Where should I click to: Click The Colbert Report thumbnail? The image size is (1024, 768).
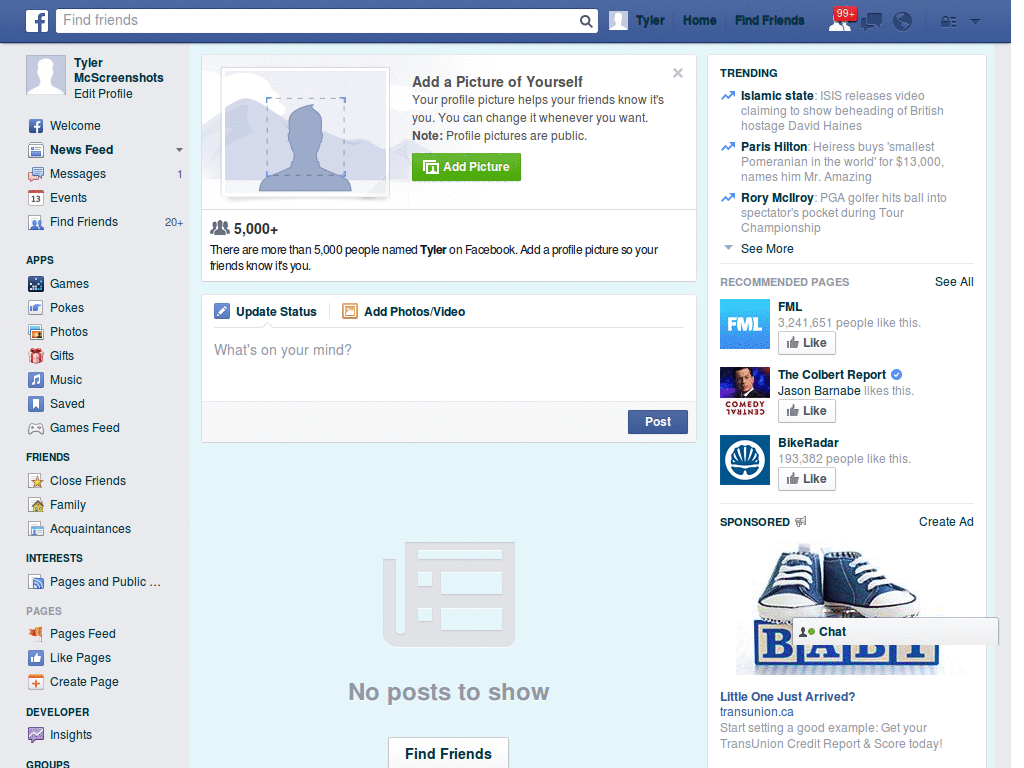(745, 392)
